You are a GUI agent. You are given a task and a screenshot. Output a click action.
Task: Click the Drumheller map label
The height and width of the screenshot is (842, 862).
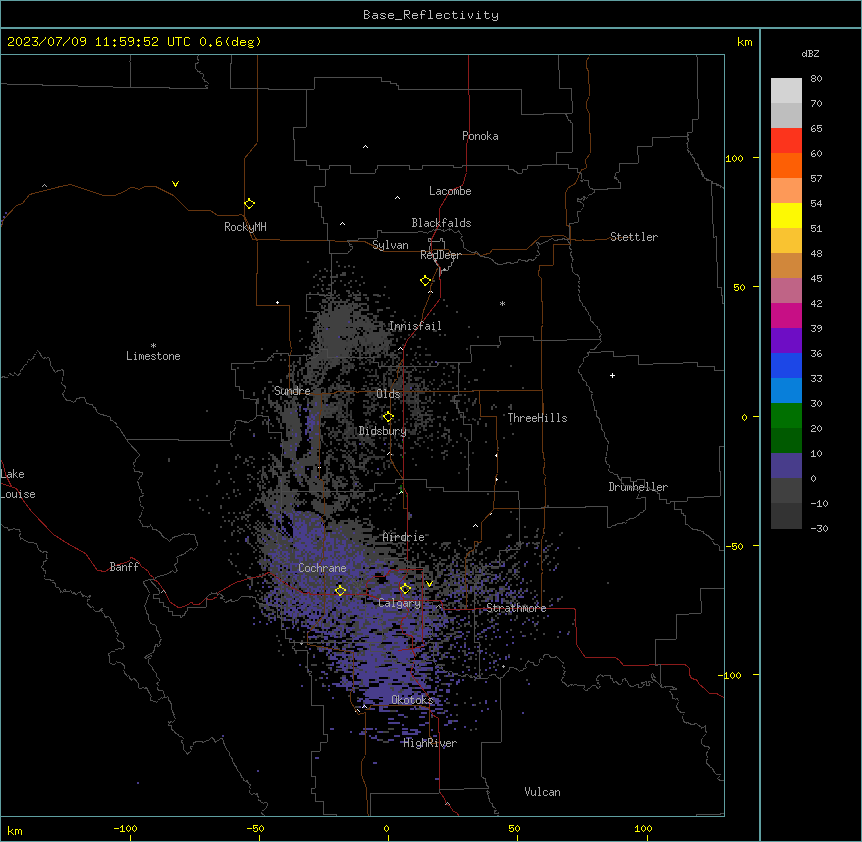tap(638, 487)
